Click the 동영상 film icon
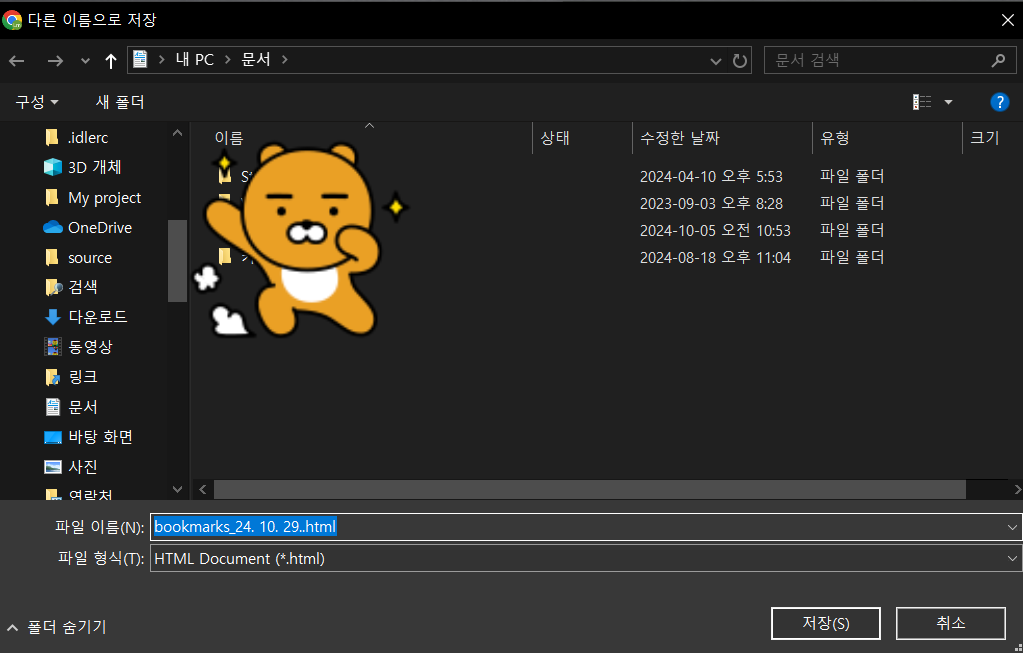 coord(53,347)
